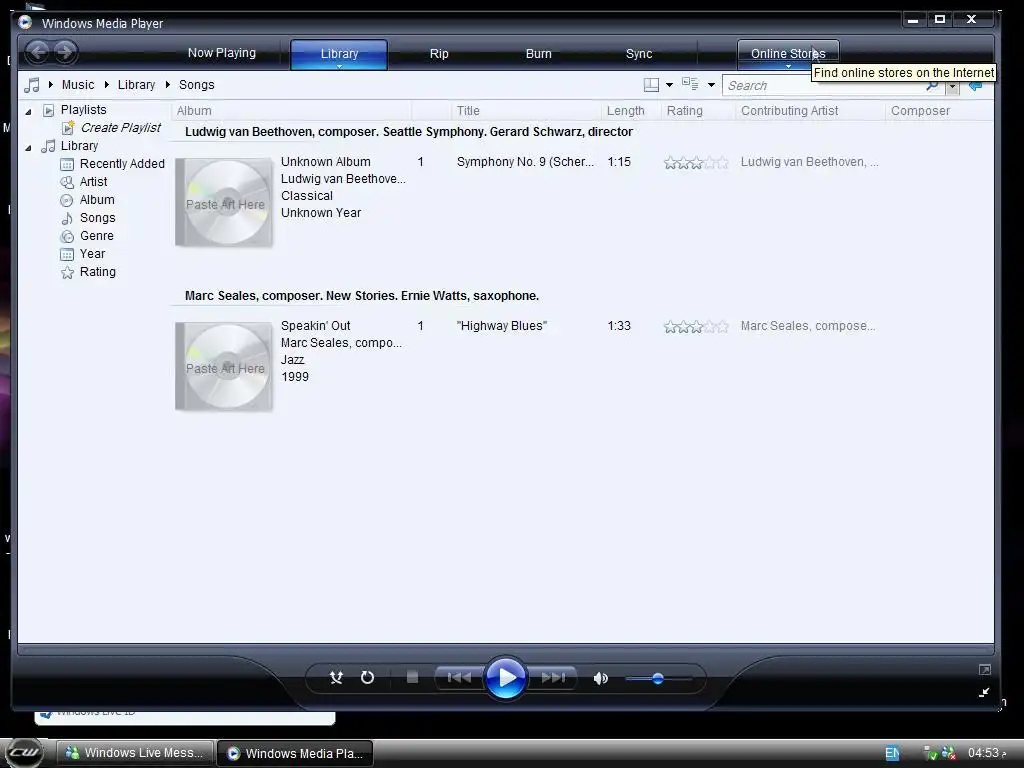Skip to the next track

552,678
